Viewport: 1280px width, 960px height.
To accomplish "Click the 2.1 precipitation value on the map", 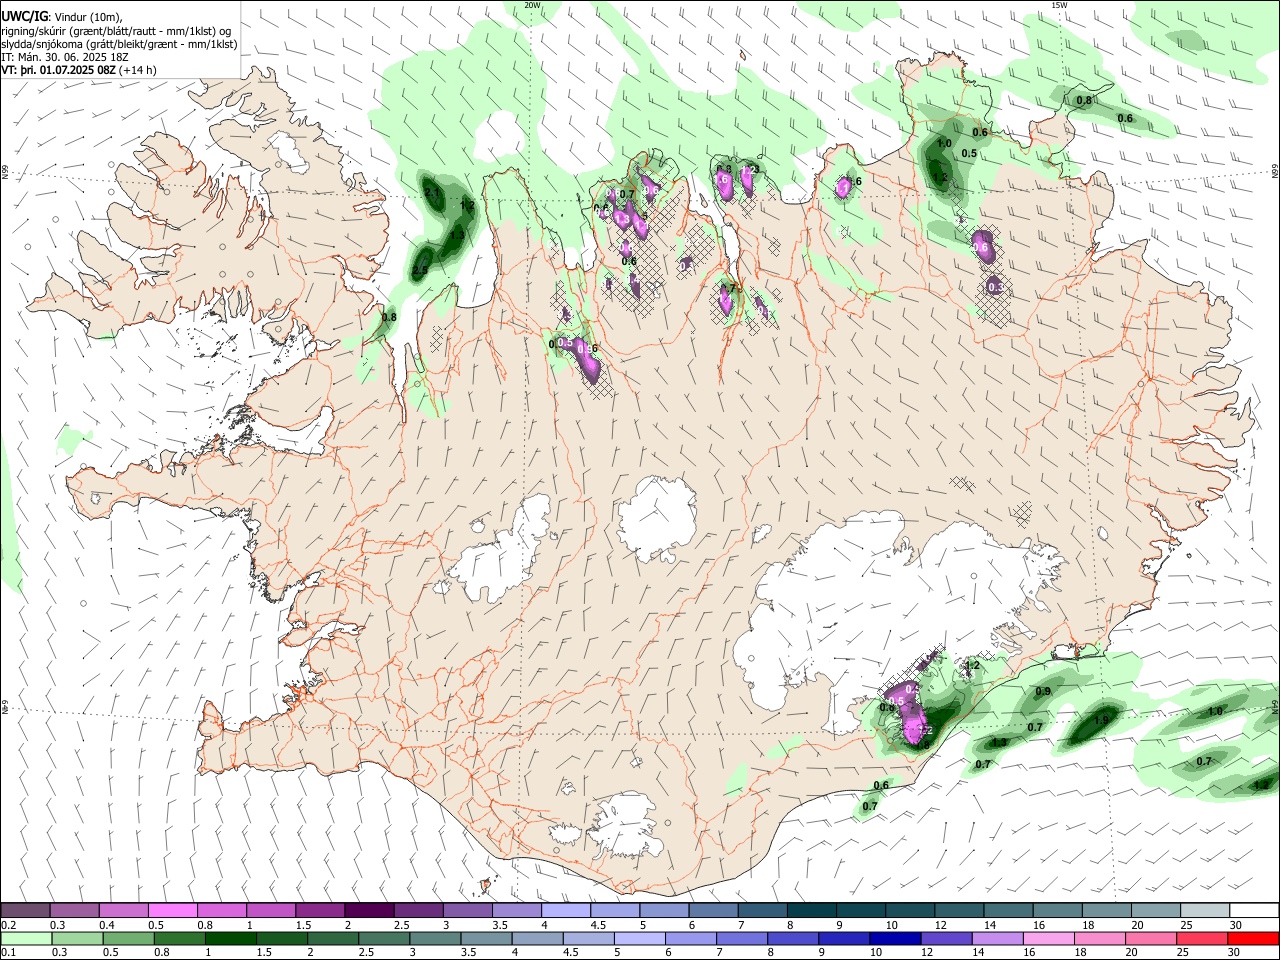I will tap(432, 192).
